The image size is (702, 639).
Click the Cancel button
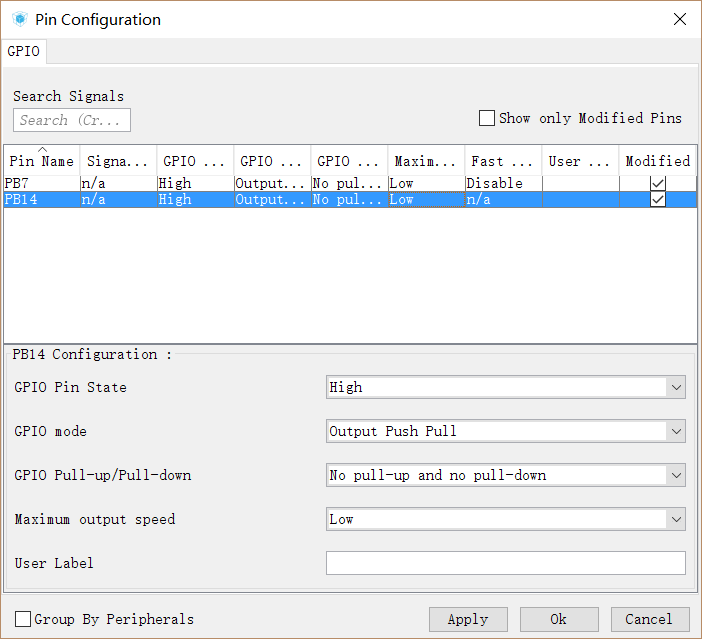(x=650, y=619)
